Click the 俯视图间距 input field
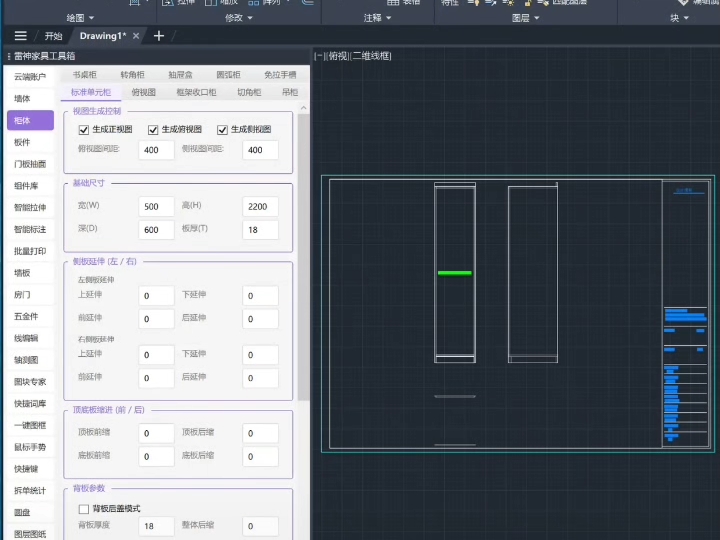Viewport: 720px width, 540px height. [x=156, y=150]
